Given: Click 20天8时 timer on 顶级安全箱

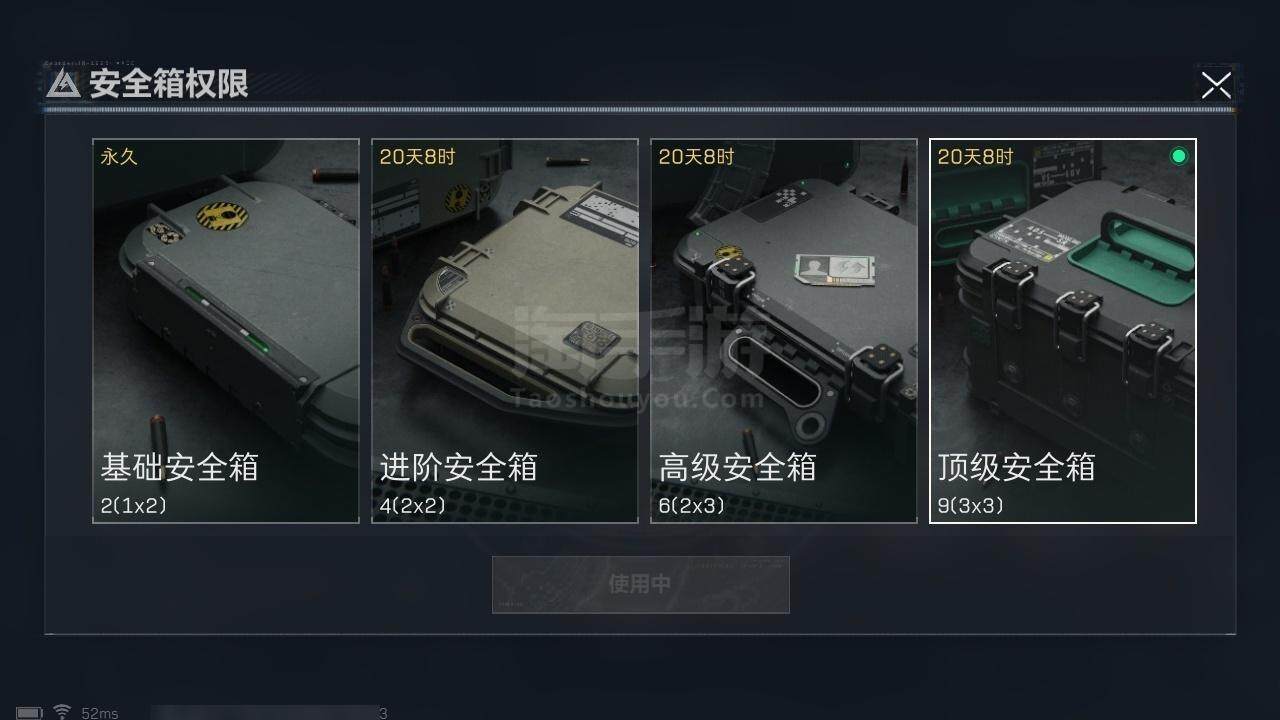Looking at the screenshot, I should (975, 157).
